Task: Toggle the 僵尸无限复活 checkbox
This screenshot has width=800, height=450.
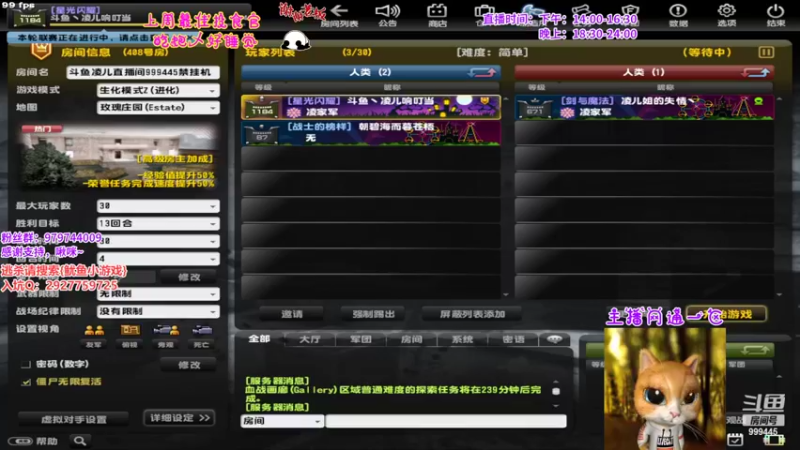Action: pyautogui.click(x=26, y=382)
